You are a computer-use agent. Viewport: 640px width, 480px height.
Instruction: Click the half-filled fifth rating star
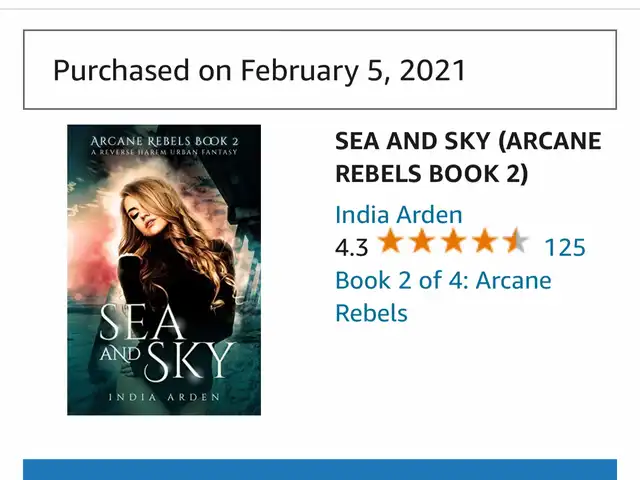click(x=513, y=244)
